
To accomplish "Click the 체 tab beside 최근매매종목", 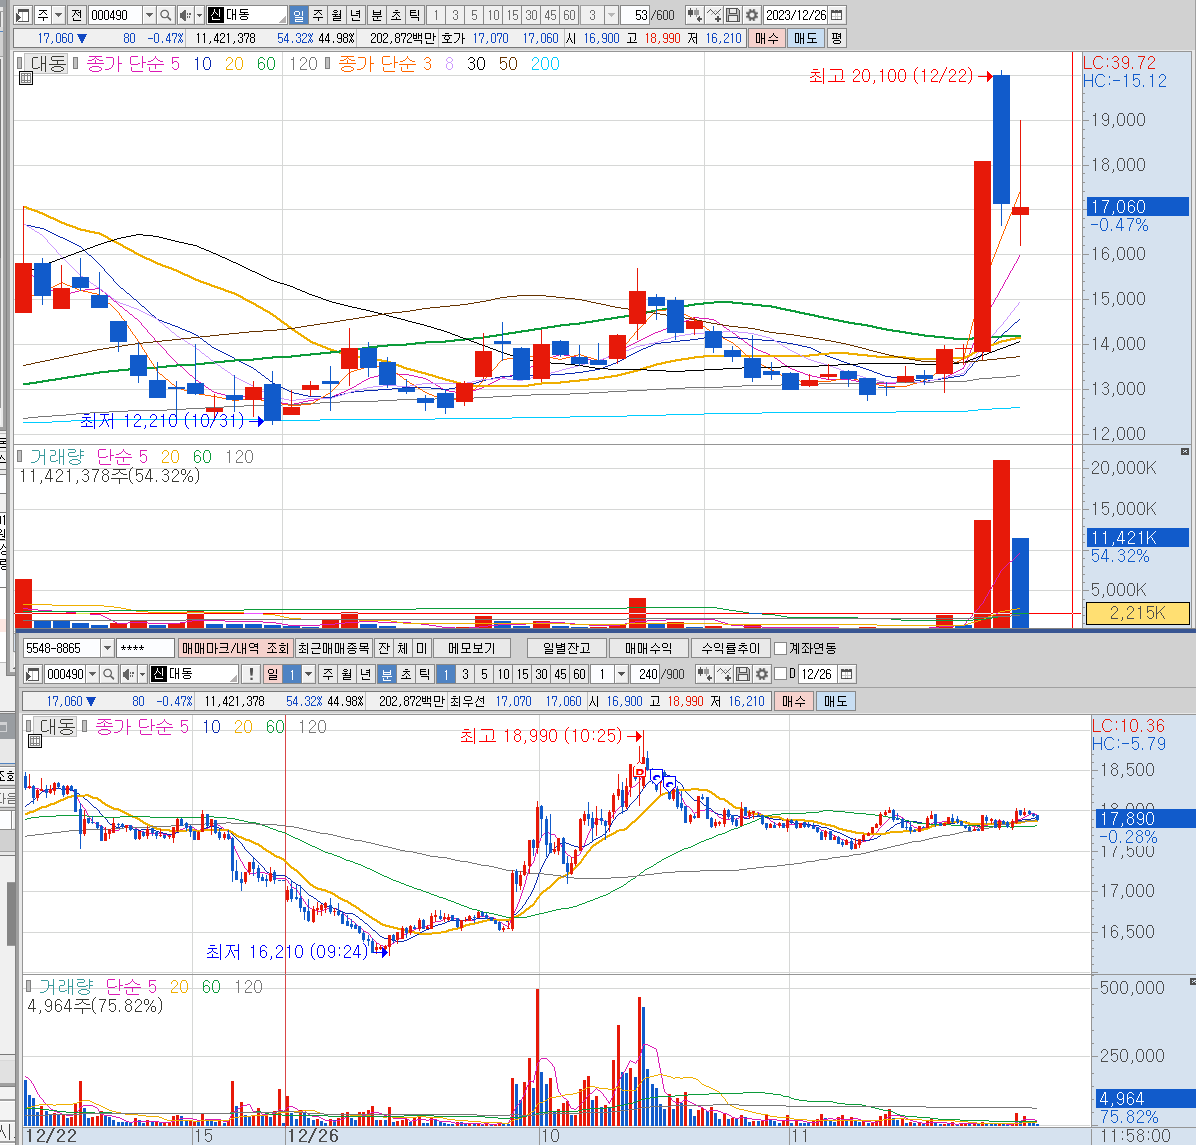I will (x=403, y=648).
